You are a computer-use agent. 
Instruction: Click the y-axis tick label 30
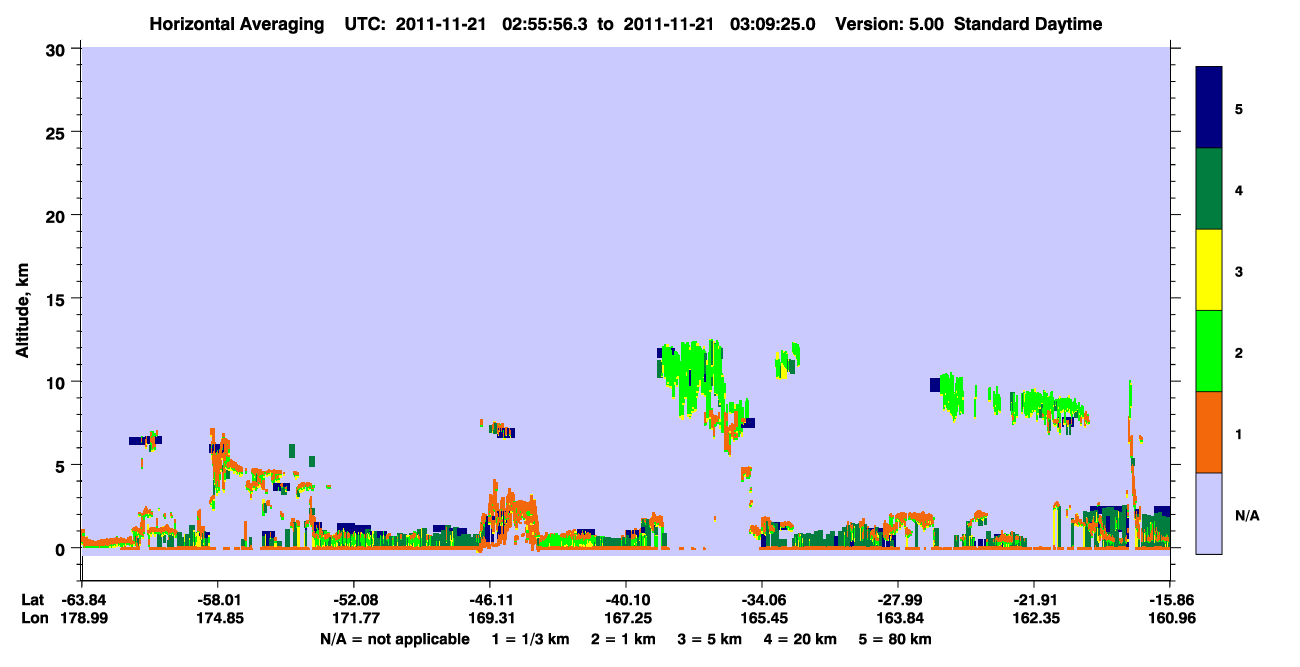(58, 49)
